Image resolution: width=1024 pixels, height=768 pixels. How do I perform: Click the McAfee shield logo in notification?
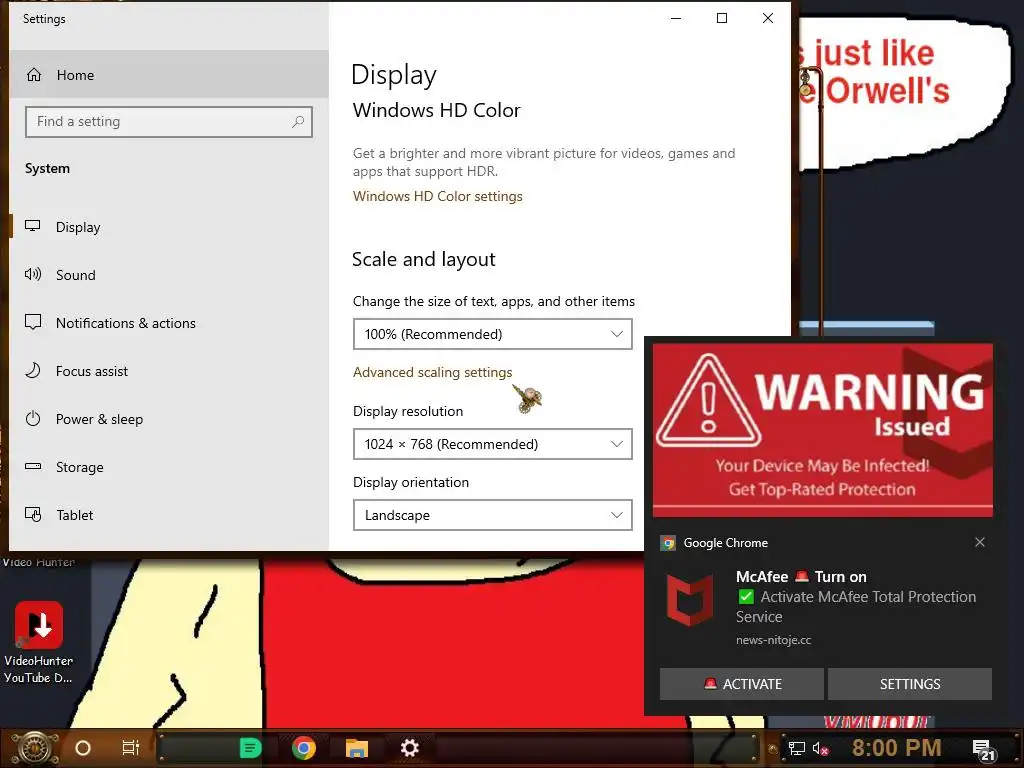click(x=690, y=601)
